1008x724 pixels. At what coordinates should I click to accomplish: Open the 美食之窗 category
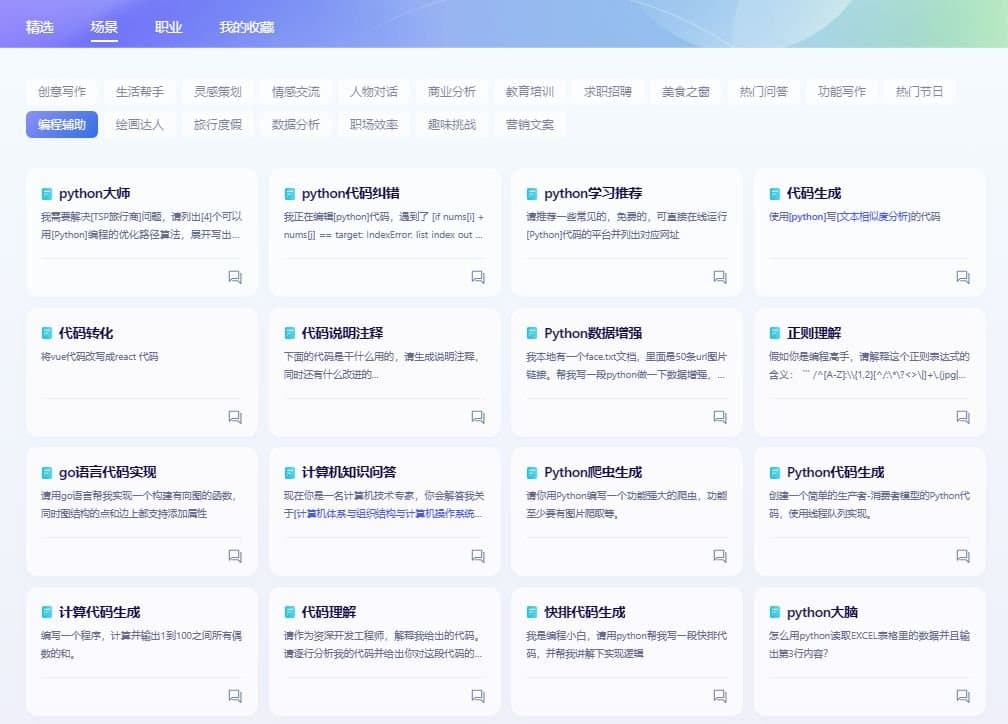686,91
